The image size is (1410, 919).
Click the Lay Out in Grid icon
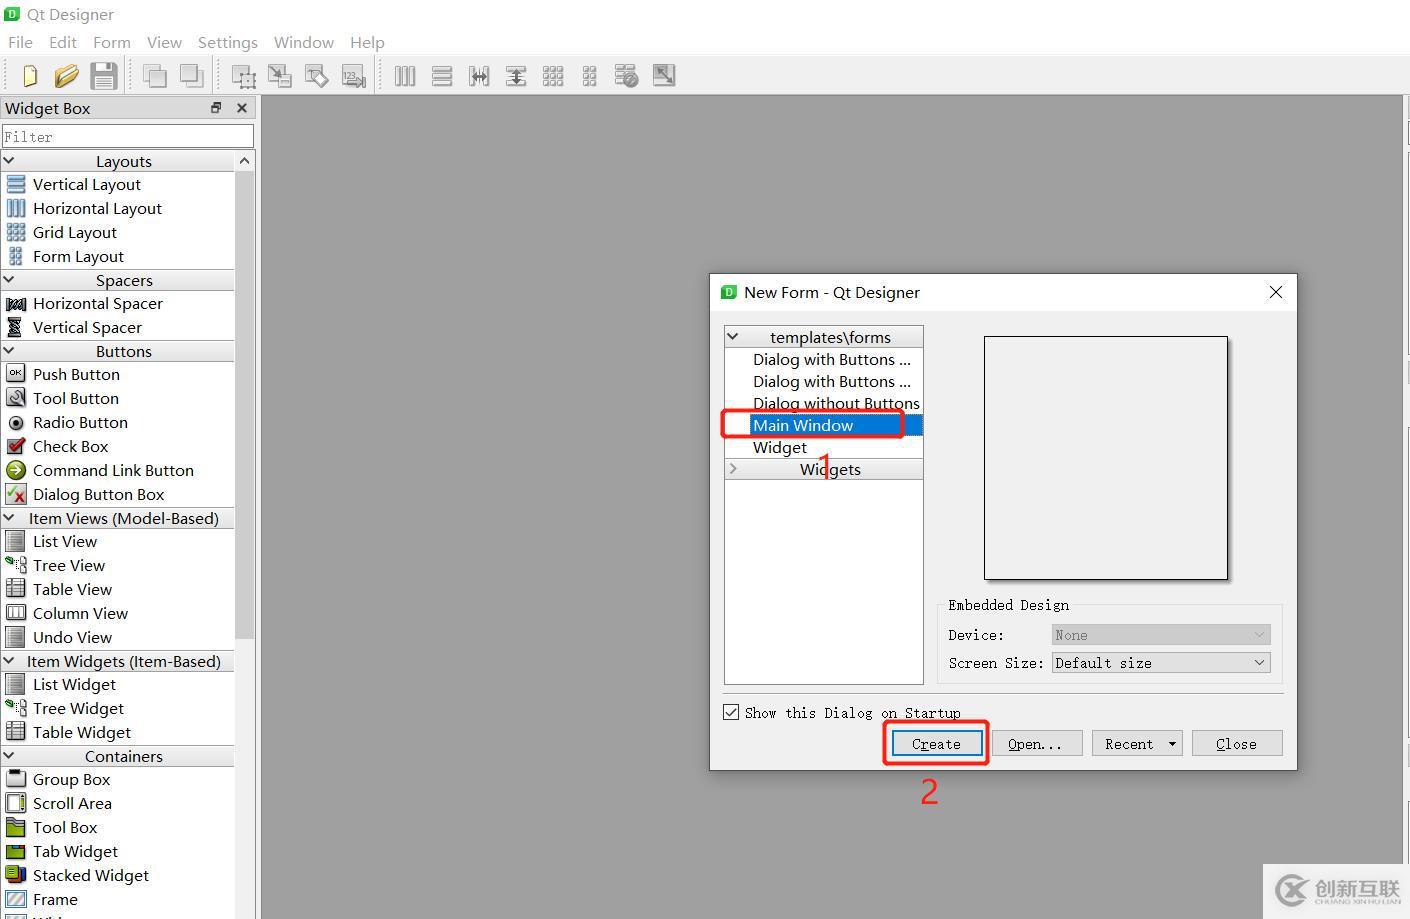point(553,76)
